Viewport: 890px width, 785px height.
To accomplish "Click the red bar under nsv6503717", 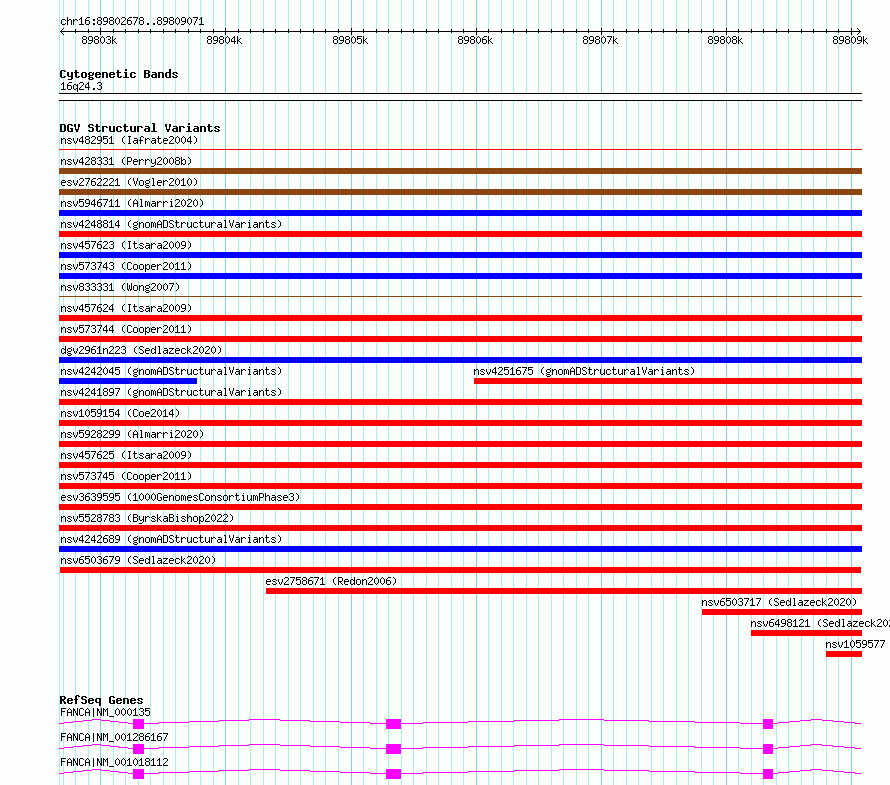I will (x=782, y=612).
